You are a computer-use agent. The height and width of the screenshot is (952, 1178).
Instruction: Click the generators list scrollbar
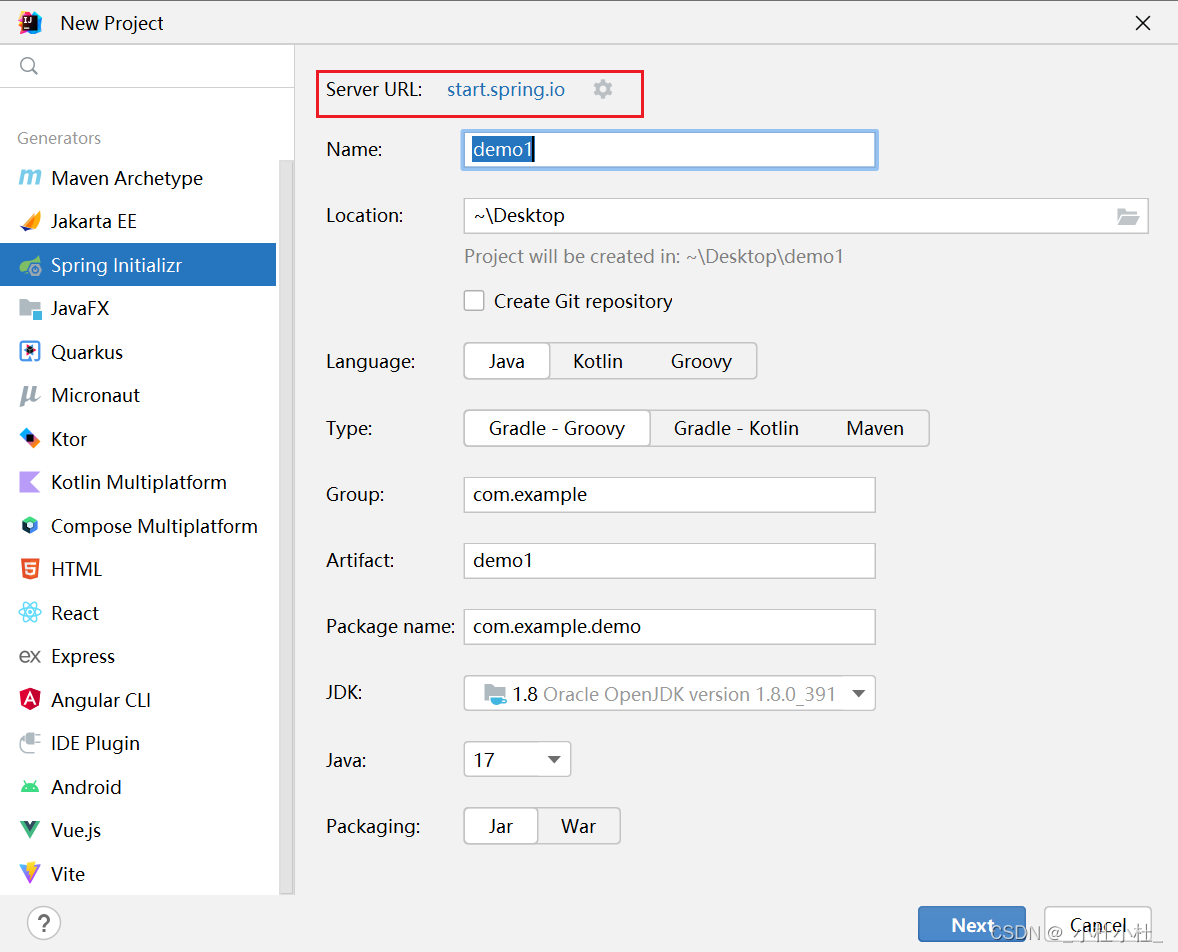[286, 526]
